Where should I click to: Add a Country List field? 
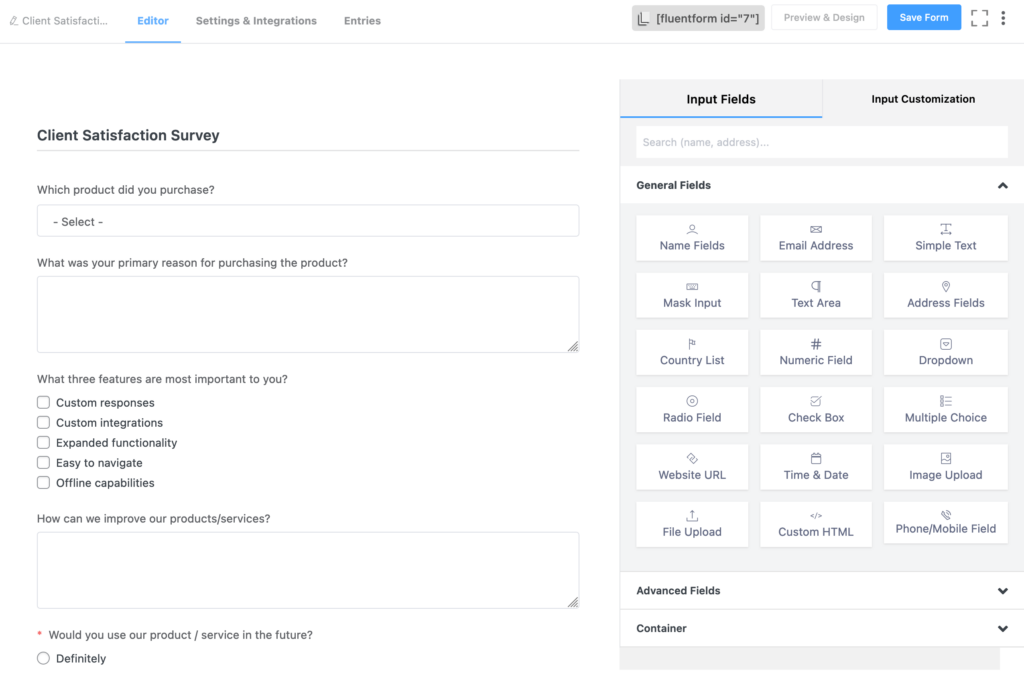(692, 353)
